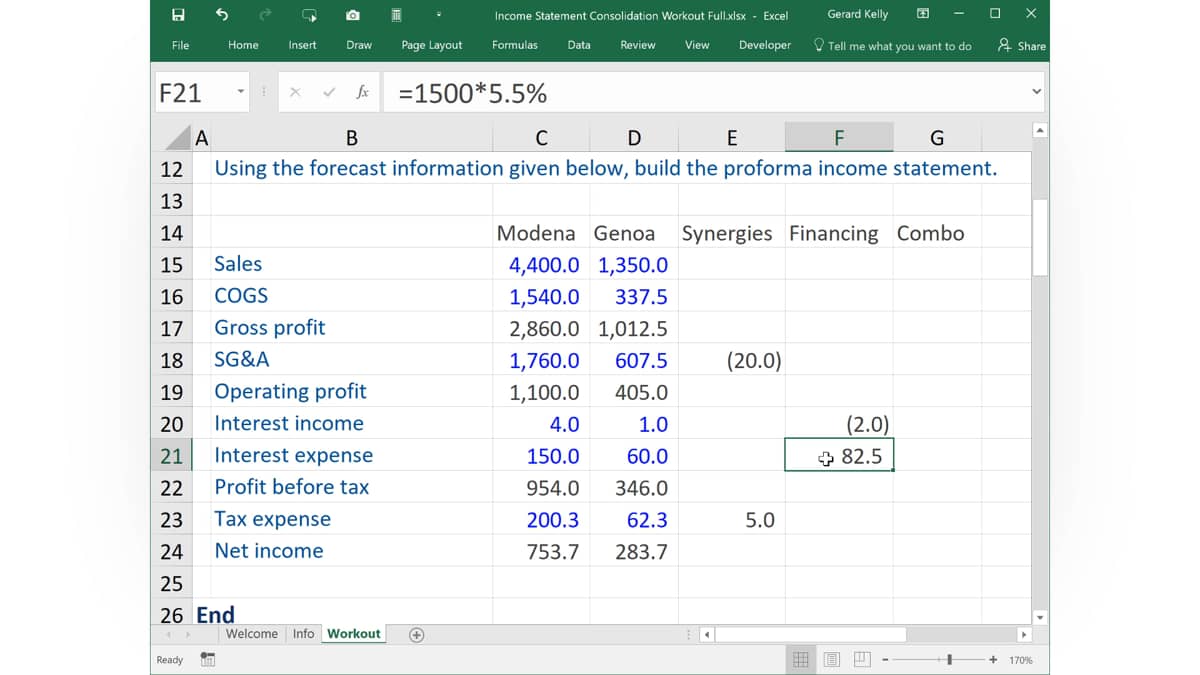Add a new sheet with plus icon
Screen dimensions: 1200x675
click(417, 634)
